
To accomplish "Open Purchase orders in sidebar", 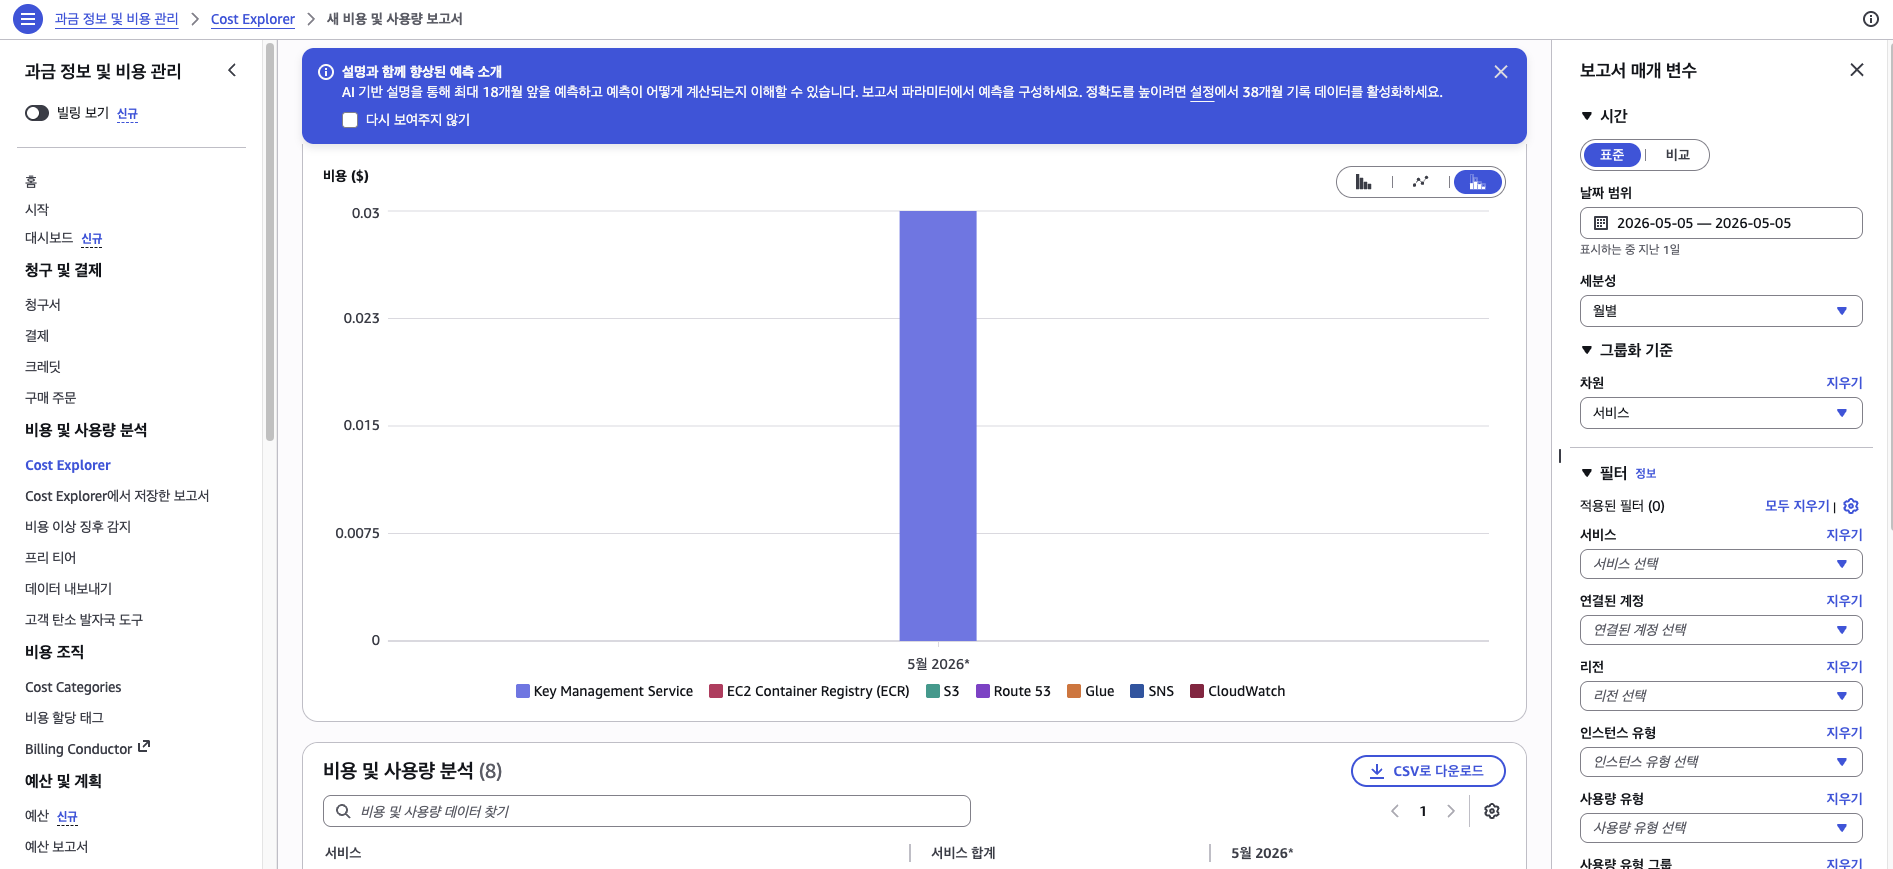I will (50, 397).
